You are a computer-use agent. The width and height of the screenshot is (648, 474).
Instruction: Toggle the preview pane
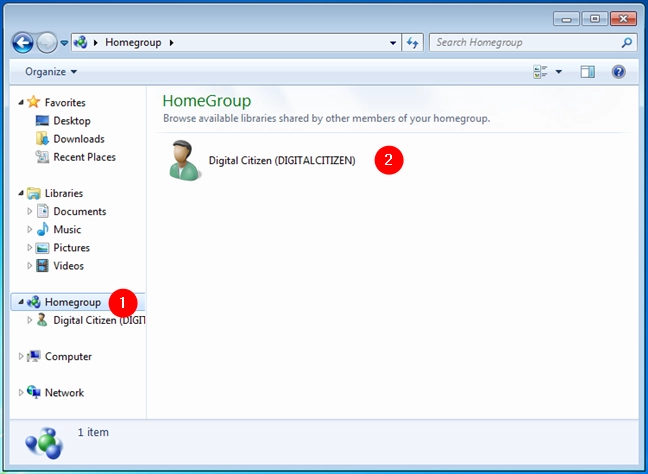click(x=587, y=72)
